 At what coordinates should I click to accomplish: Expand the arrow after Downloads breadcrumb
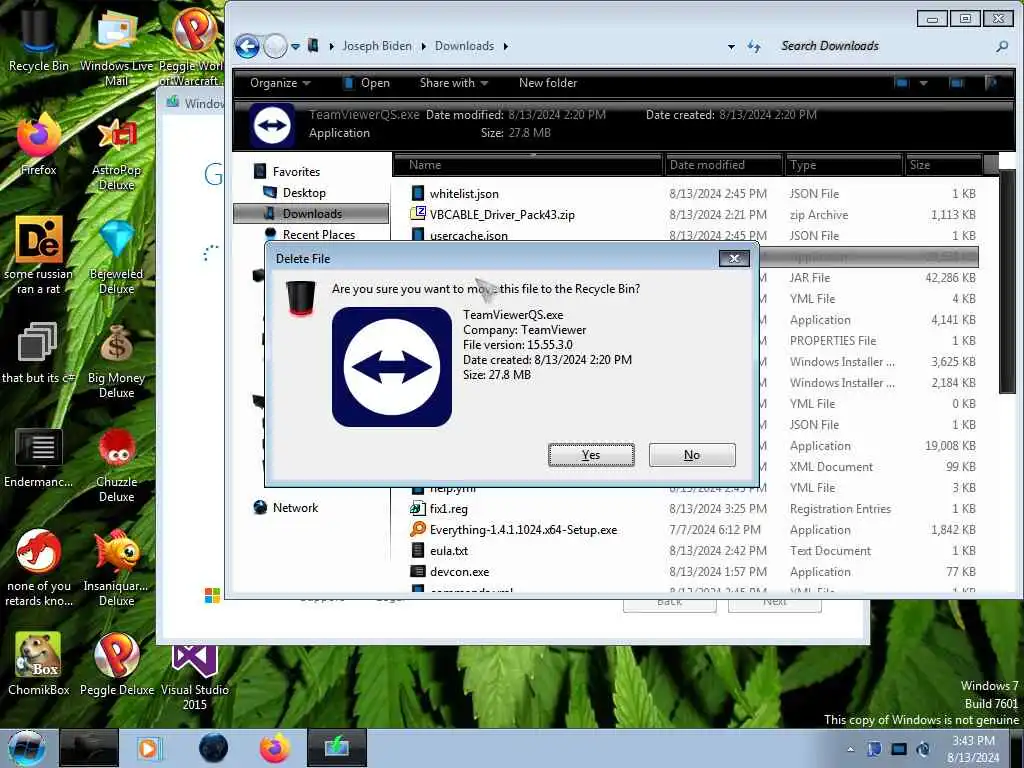pyautogui.click(x=505, y=46)
